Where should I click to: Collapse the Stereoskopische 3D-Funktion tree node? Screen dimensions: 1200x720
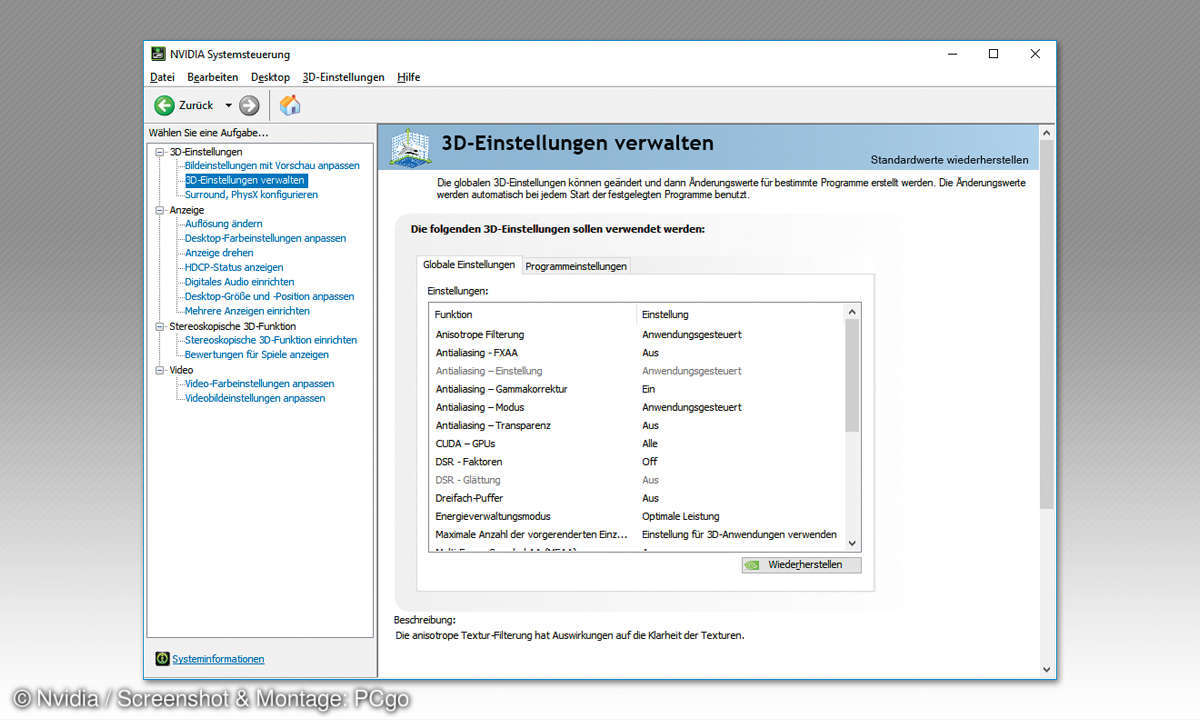159,326
